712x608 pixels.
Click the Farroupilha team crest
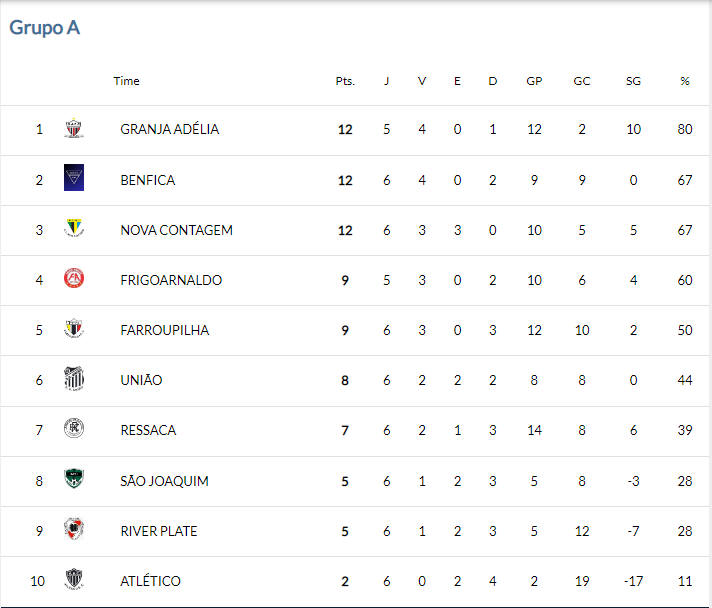click(74, 328)
